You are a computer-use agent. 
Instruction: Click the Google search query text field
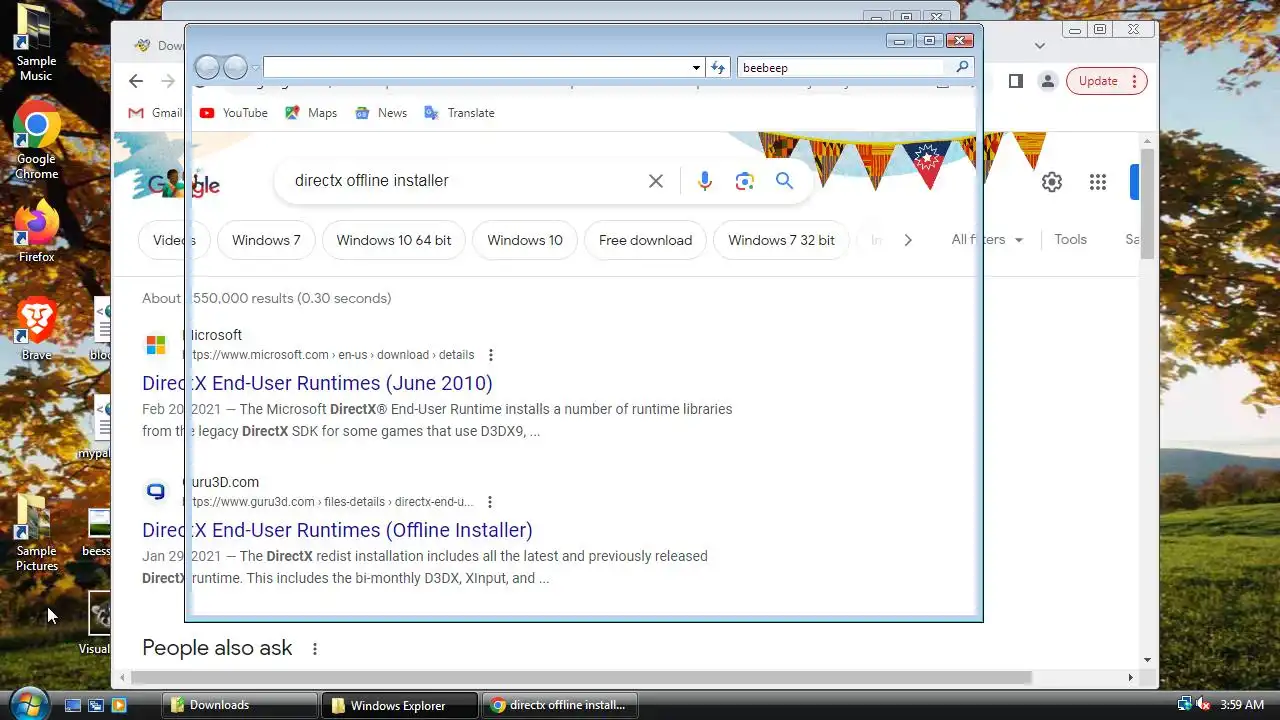[464, 181]
